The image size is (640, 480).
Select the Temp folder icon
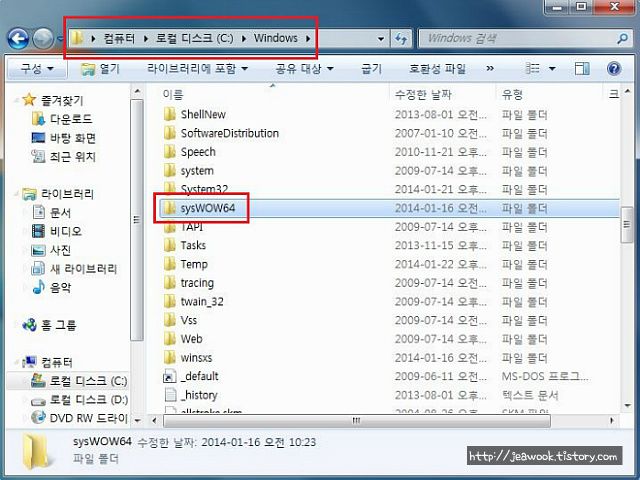coord(170,264)
